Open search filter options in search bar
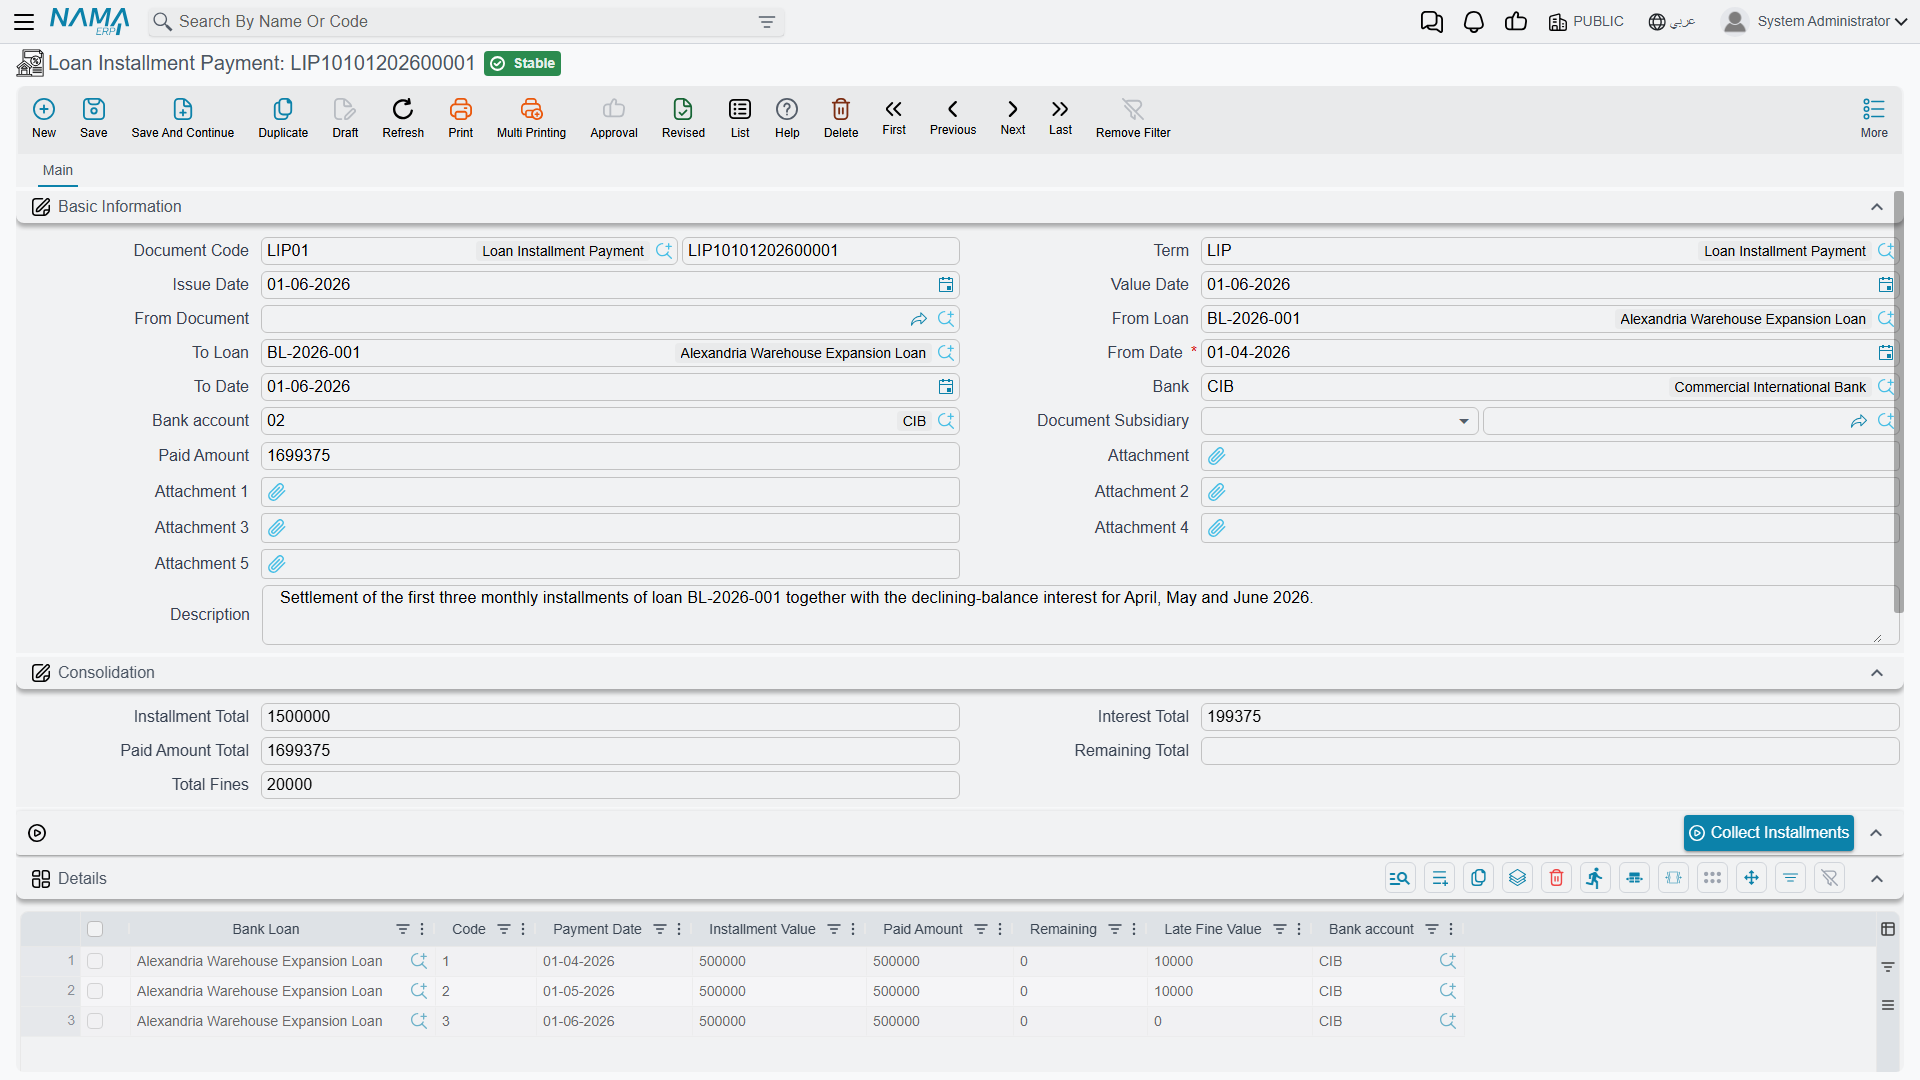Image resolution: width=1920 pixels, height=1080 pixels. 767,22
